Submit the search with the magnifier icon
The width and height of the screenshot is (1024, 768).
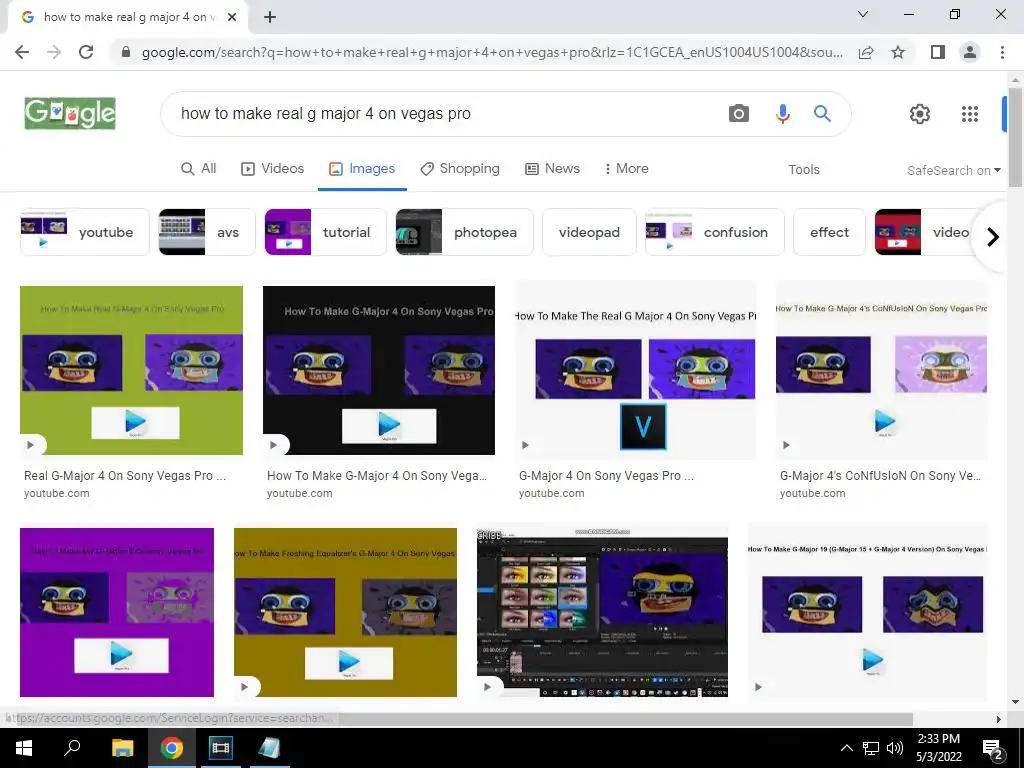(x=822, y=114)
